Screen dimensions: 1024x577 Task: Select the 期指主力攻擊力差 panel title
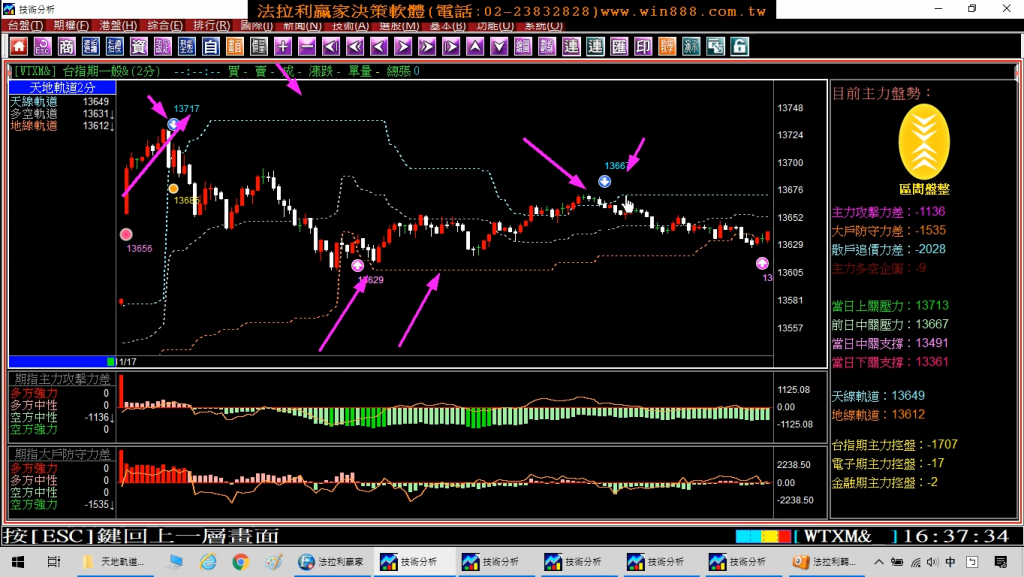click(63, 379)
